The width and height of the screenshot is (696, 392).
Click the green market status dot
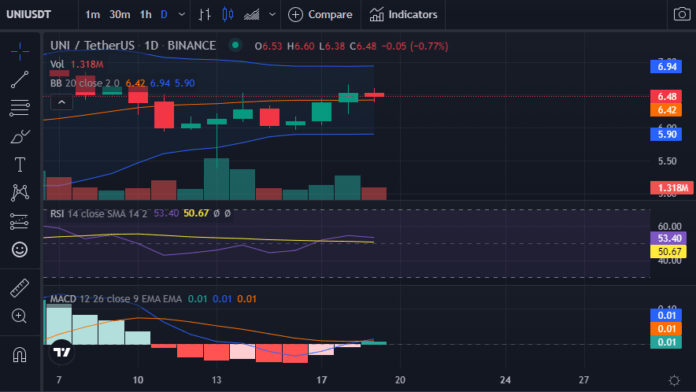(235, 45)
